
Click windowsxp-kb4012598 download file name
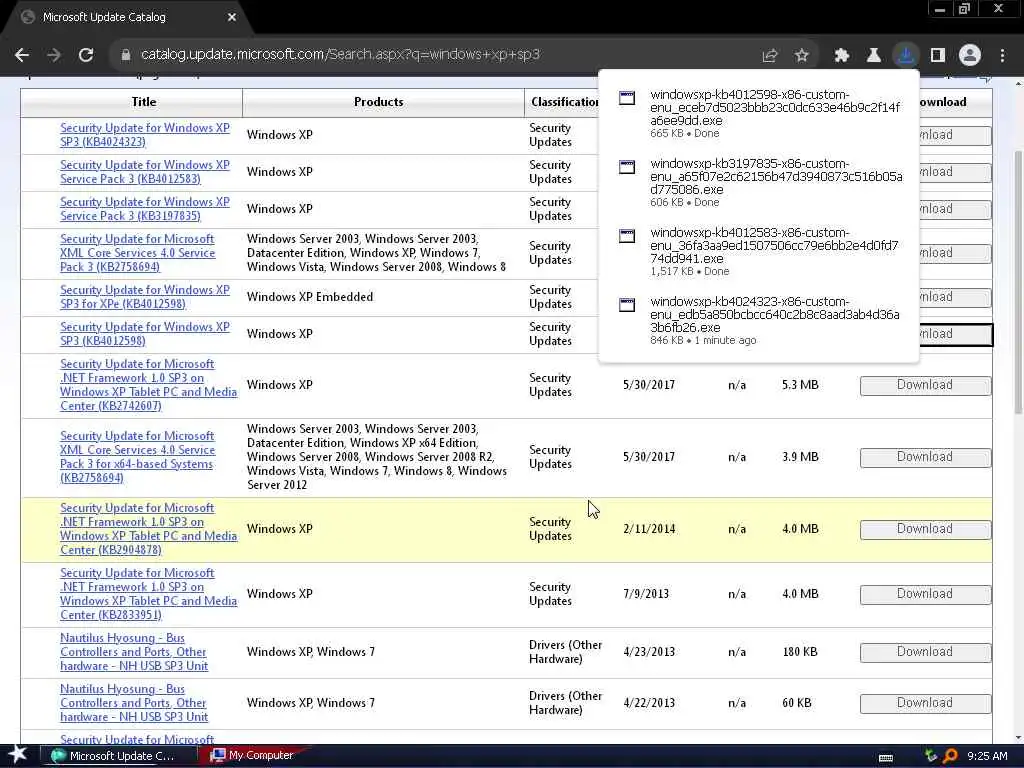pos(775,108)
